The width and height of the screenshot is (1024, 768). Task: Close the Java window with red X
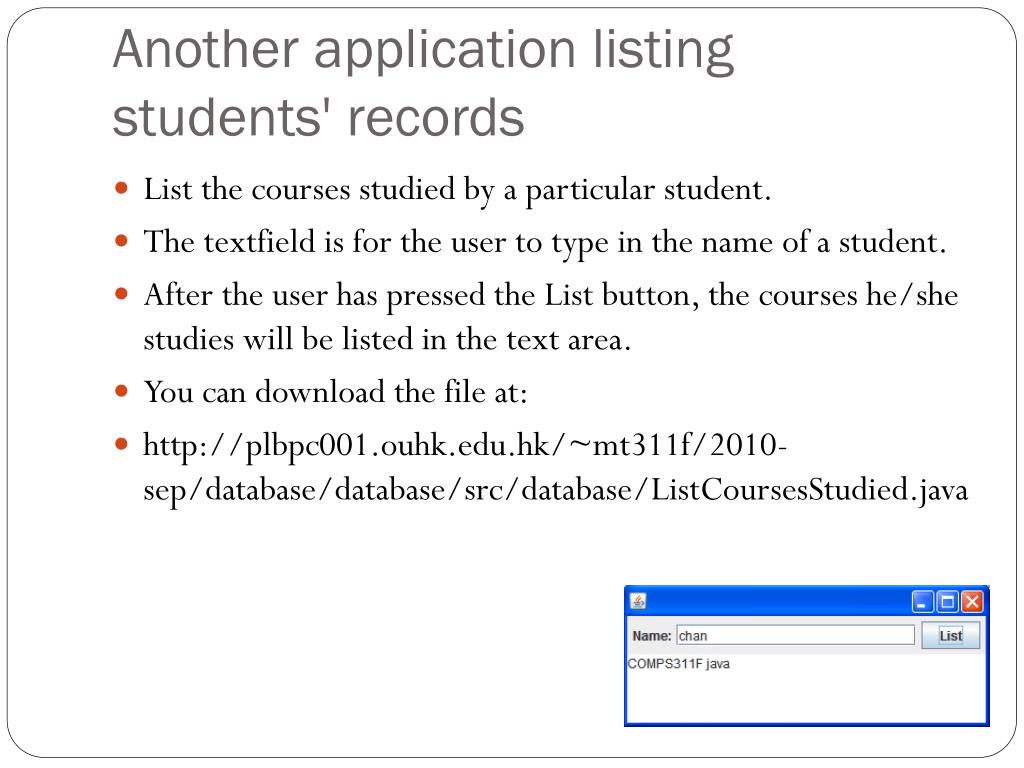[972, 601]
